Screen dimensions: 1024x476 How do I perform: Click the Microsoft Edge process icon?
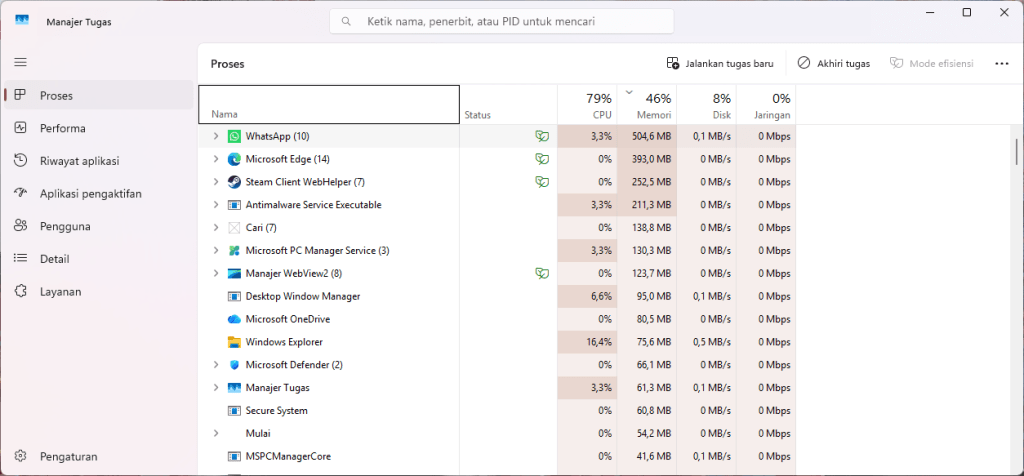click(234, 159)
